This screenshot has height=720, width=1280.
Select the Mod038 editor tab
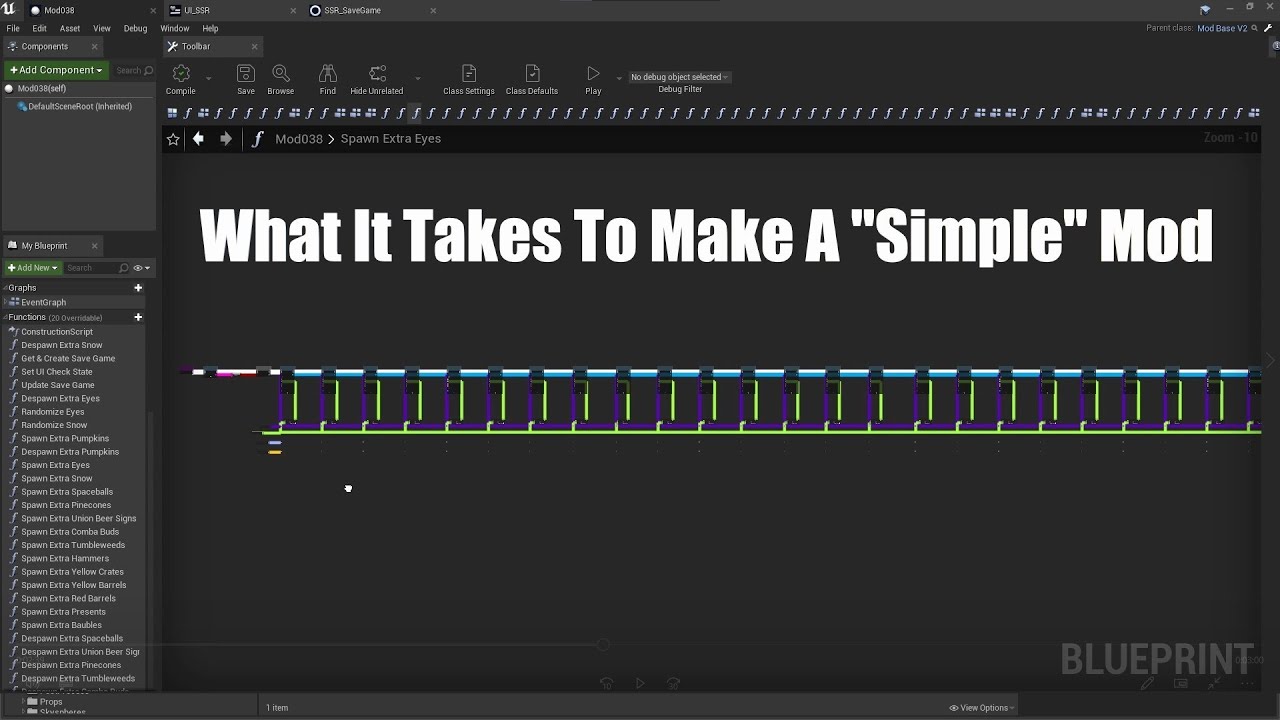pyautogui.click(x=59, y=10)
